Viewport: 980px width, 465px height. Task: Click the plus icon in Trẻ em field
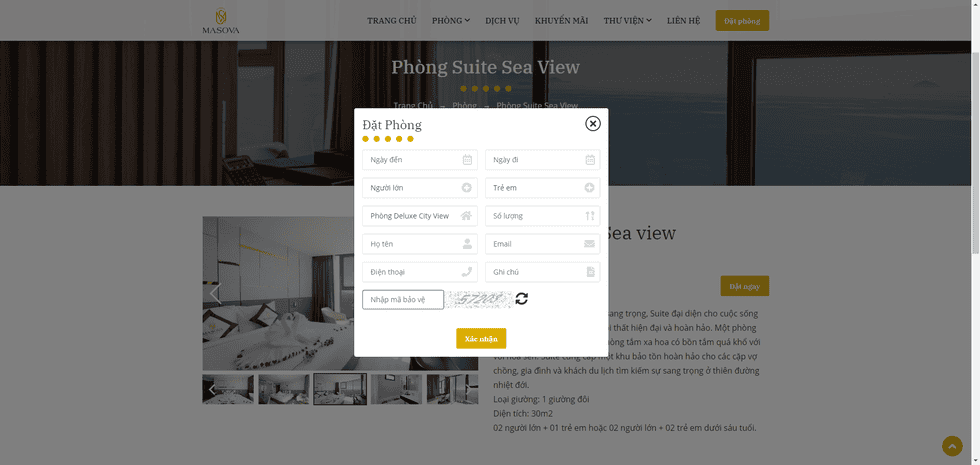589,188
